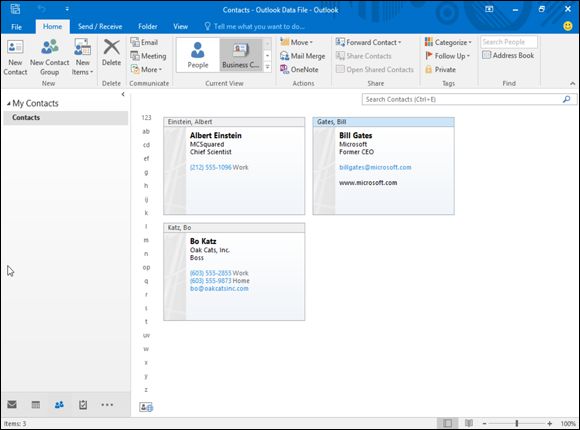Open the Address Book
580x430 pixels.
tap(508, 56)
